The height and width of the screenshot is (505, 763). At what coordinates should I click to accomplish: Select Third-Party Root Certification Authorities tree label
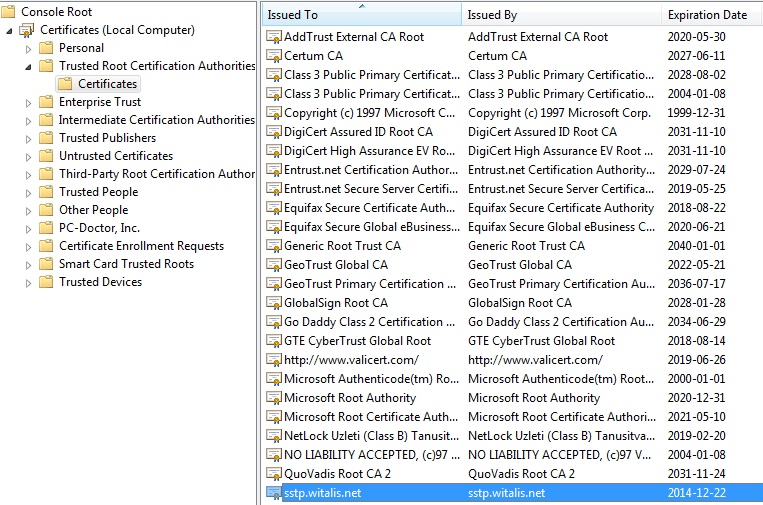[x=157, y=174]
